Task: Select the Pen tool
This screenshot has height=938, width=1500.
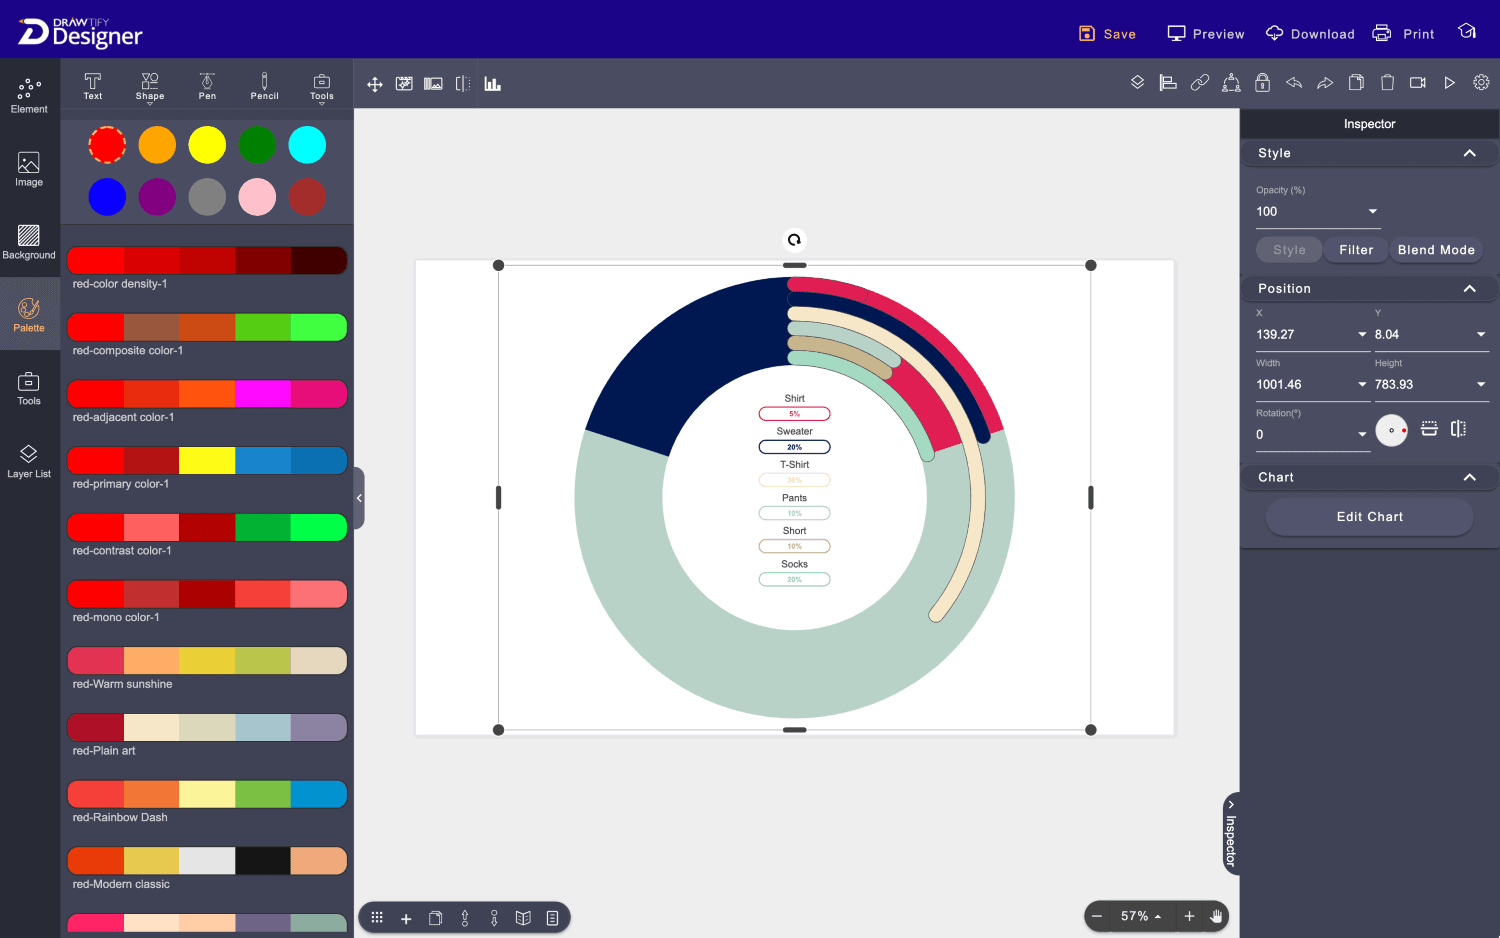Action: coord(207,86)
